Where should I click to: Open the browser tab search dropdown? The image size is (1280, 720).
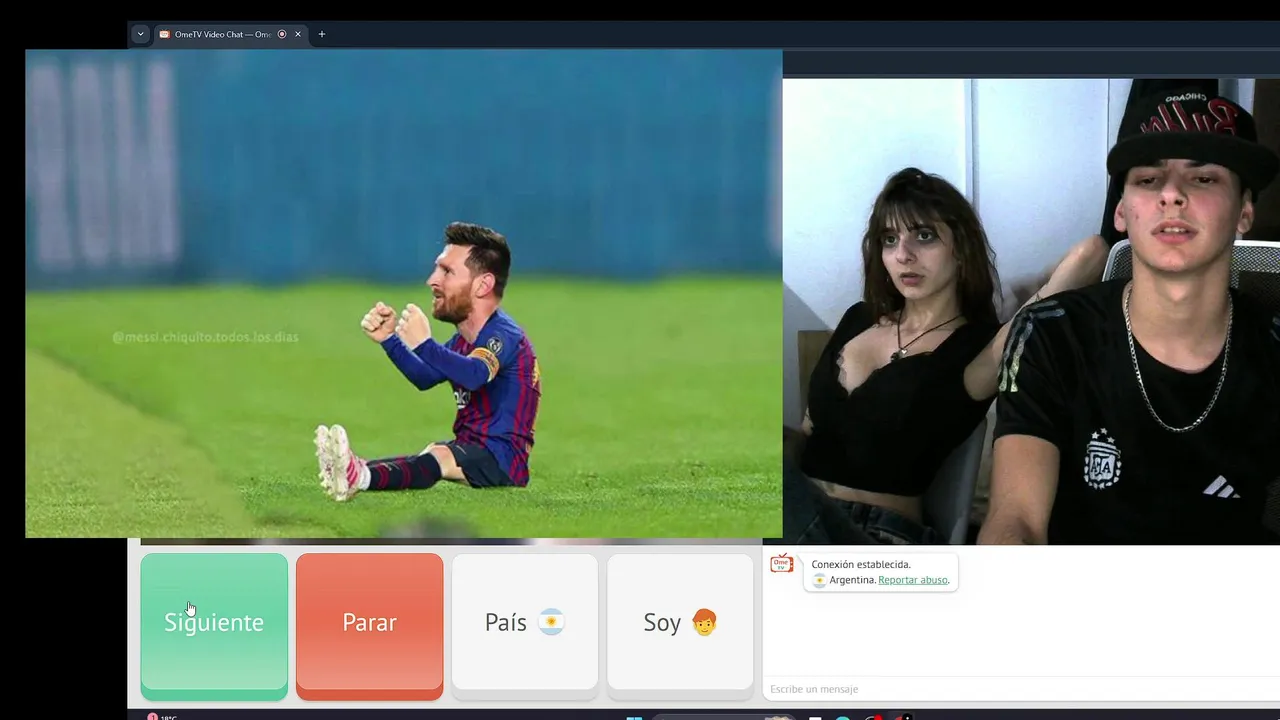coord(140,34)
